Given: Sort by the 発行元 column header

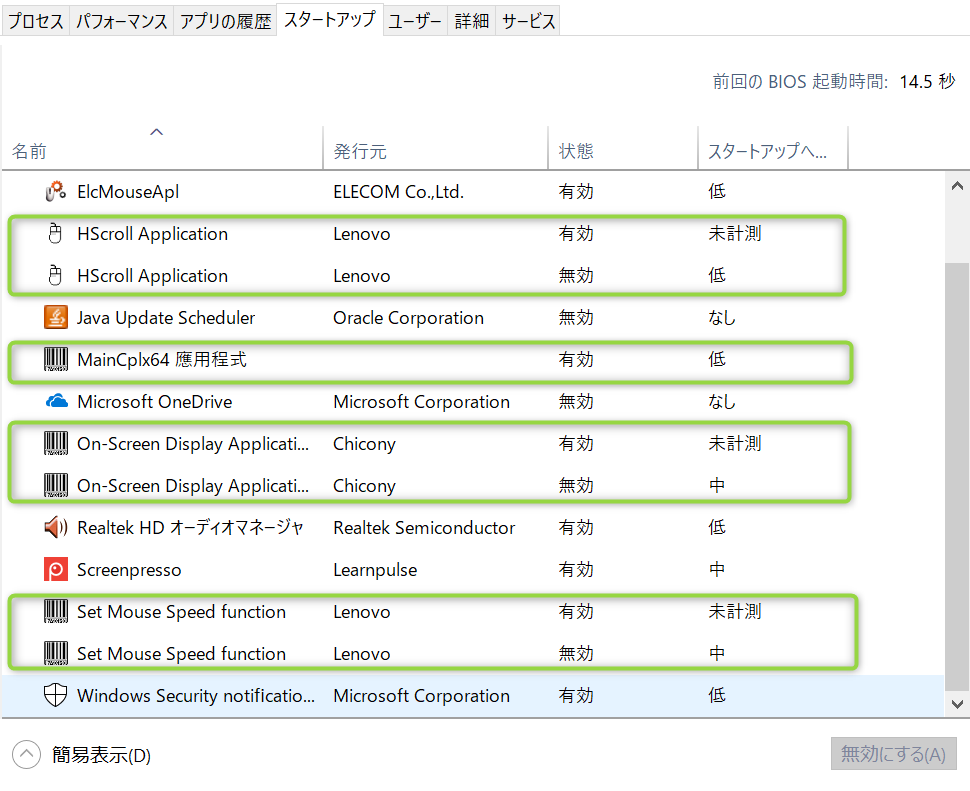Looking at the screenshot, I should (360, 152).
